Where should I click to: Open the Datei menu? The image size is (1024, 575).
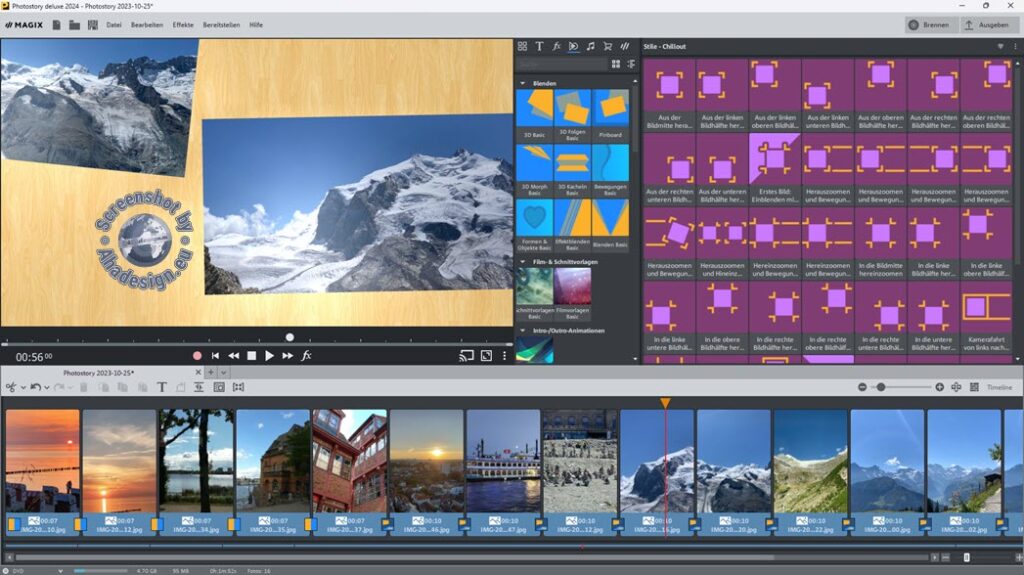click(x=114, y=25)
